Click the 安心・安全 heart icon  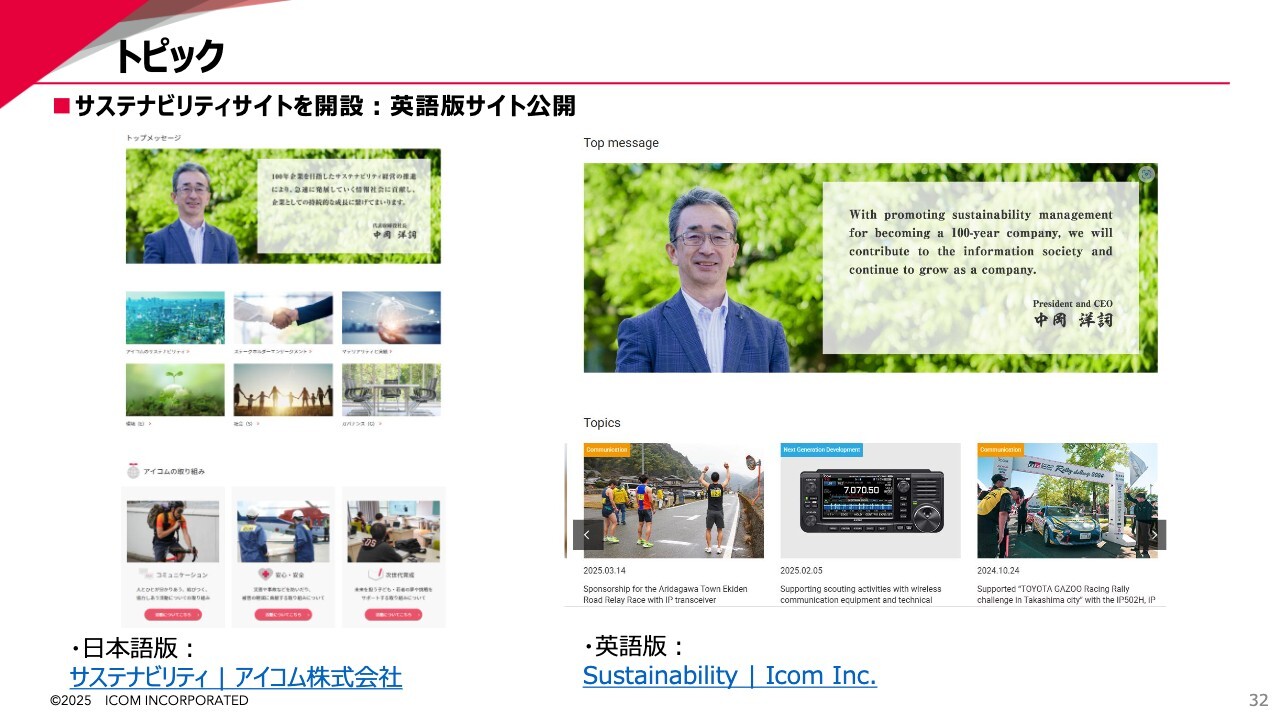[265, 575]
